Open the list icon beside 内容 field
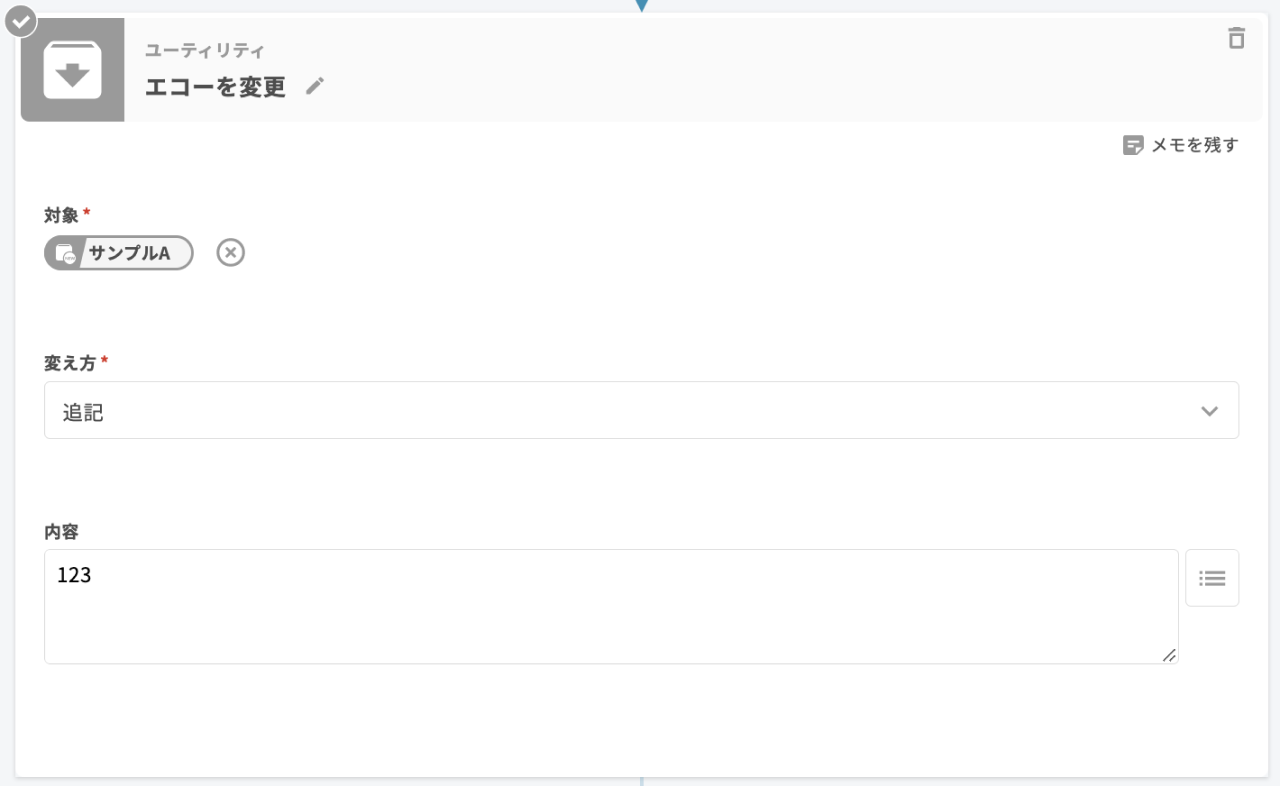The height and width of the screenshot is (791, 1280). pos(1212,578)
